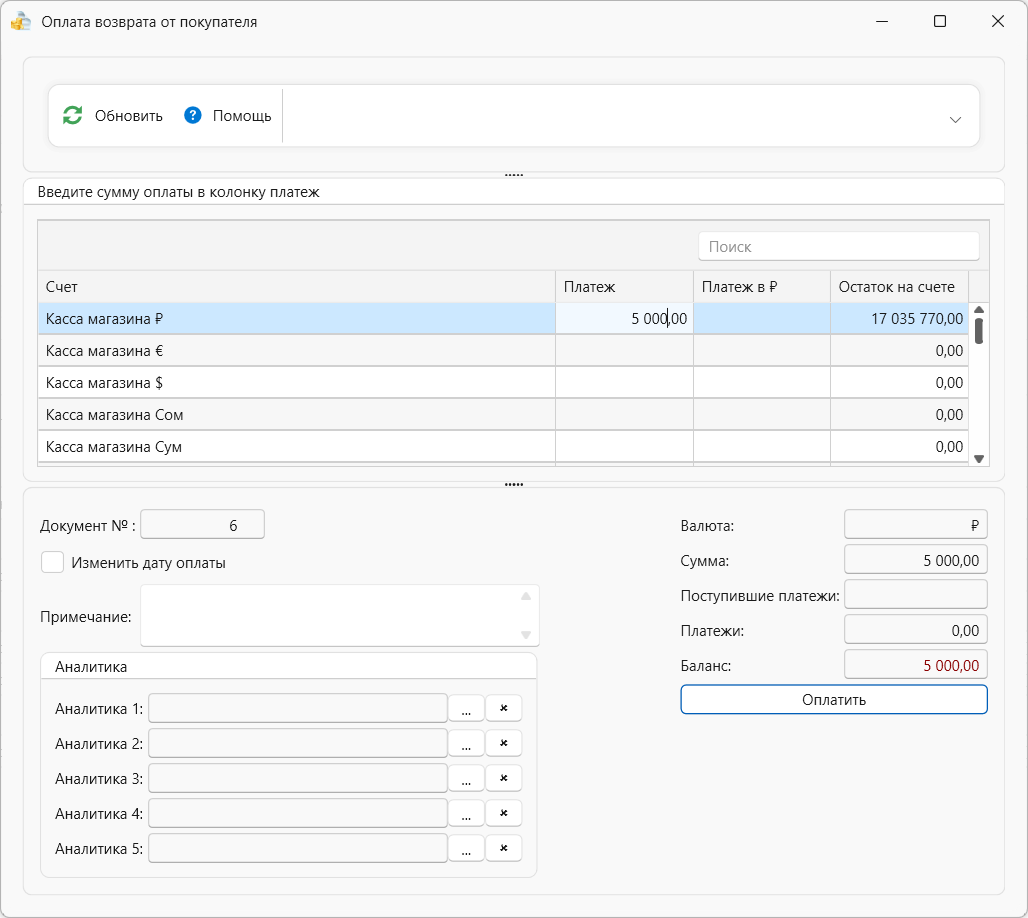Image resolution: width=1028 pixels, height=918 pixels.
Task: Click the Аналитика 1 input field
Action: pyautogui.click(x=298, y=708)
